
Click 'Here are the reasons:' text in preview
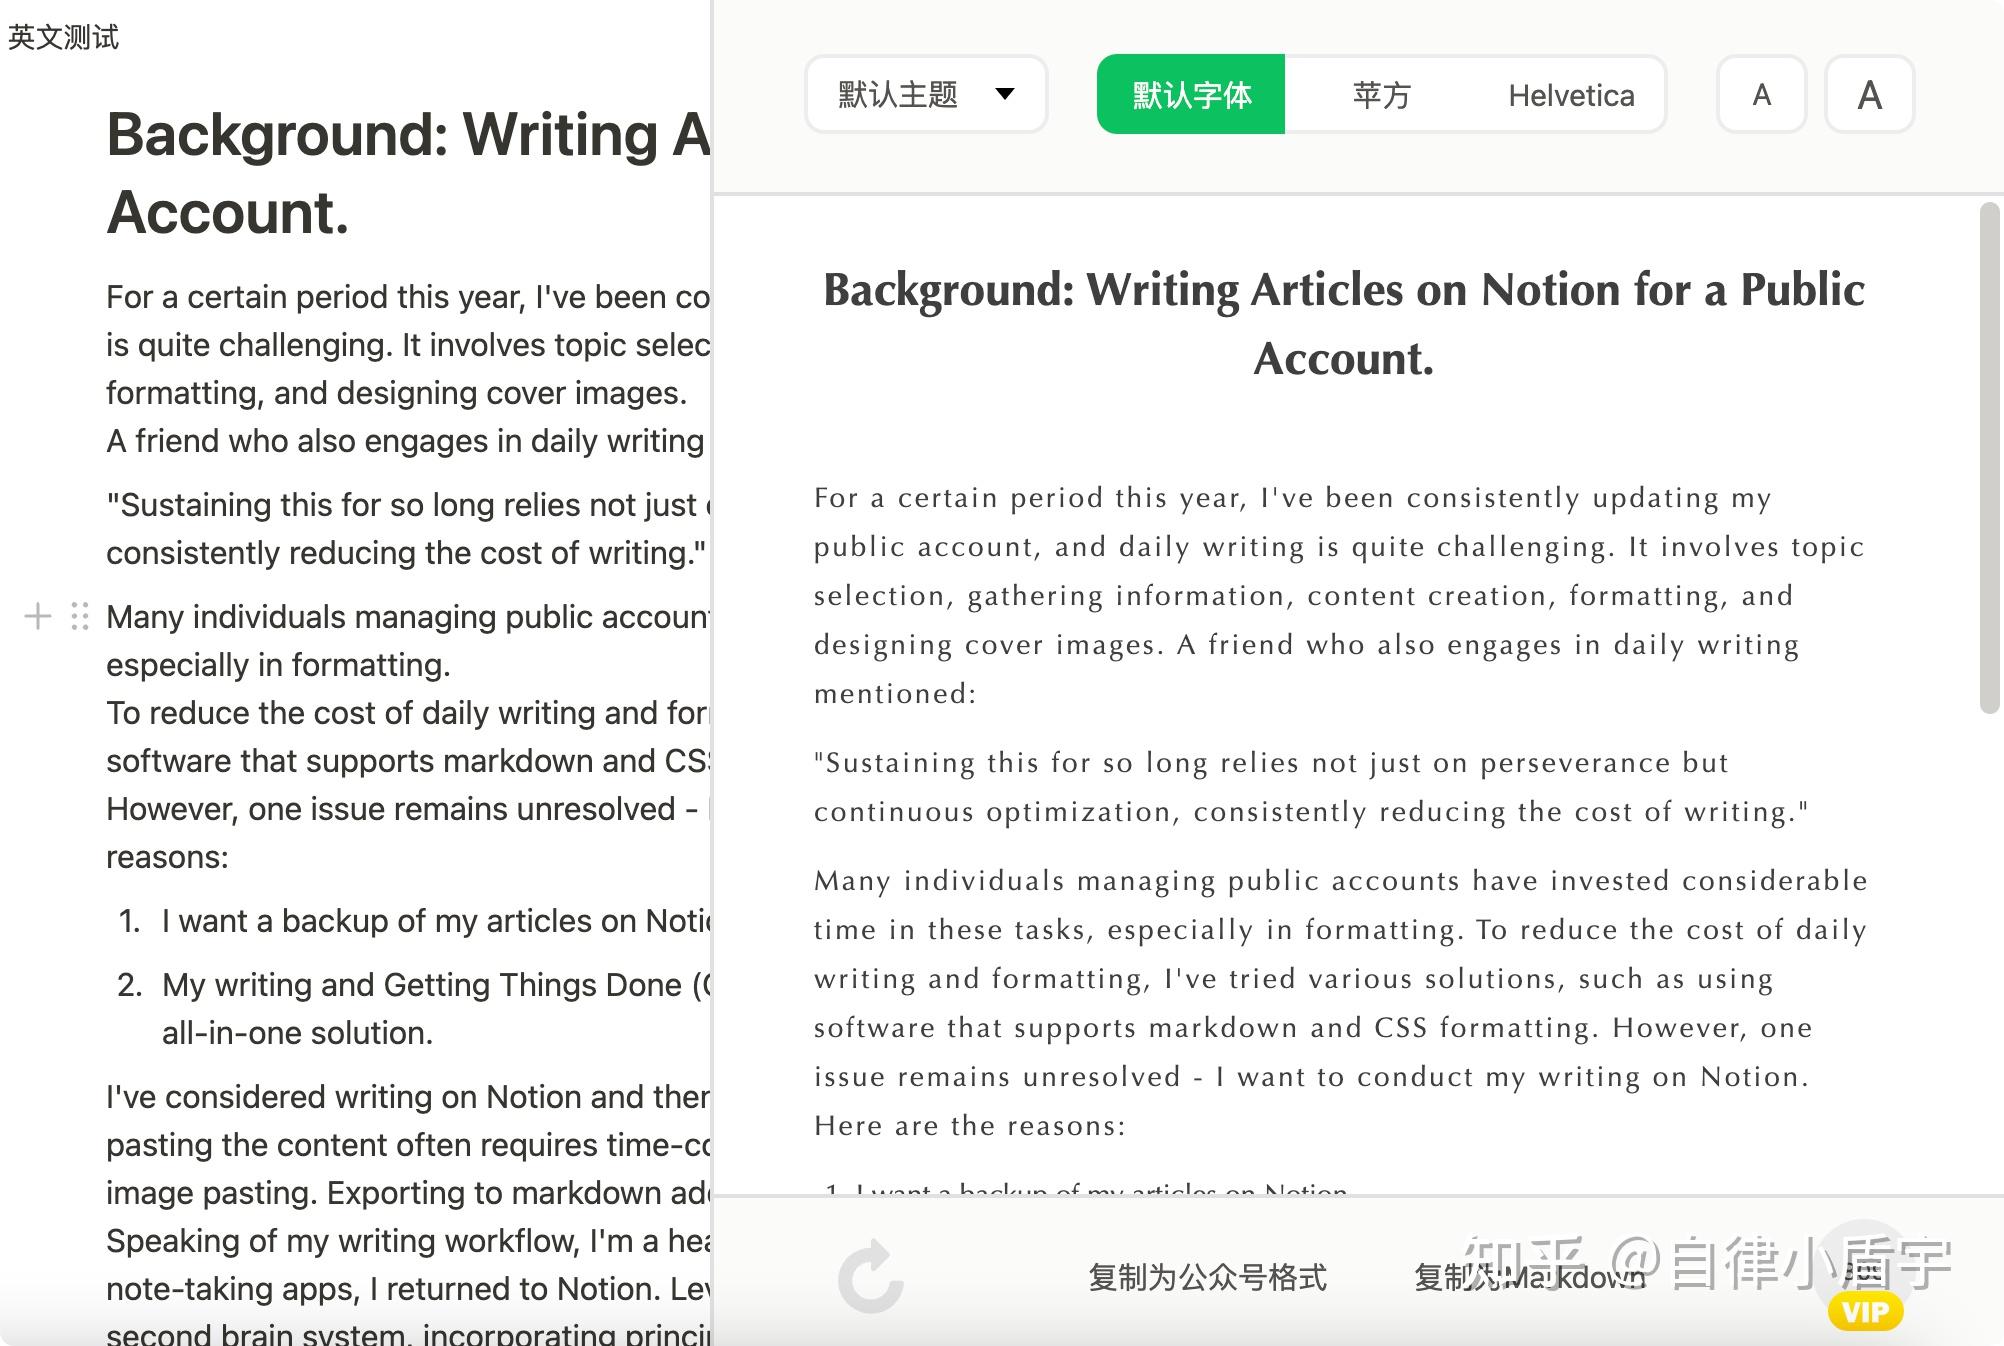(970, 1126)
